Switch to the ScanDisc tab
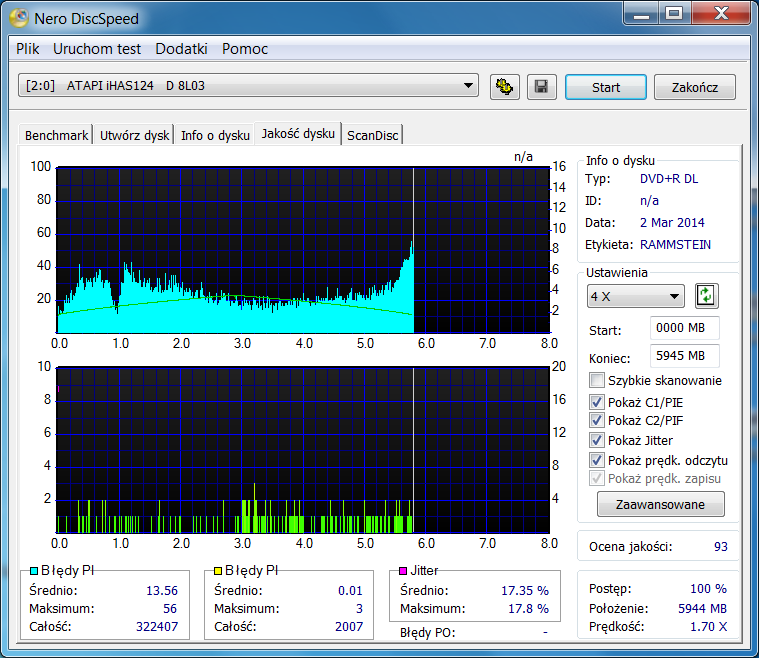The height and width of the screenshot is (658, 759). (372, 135)
